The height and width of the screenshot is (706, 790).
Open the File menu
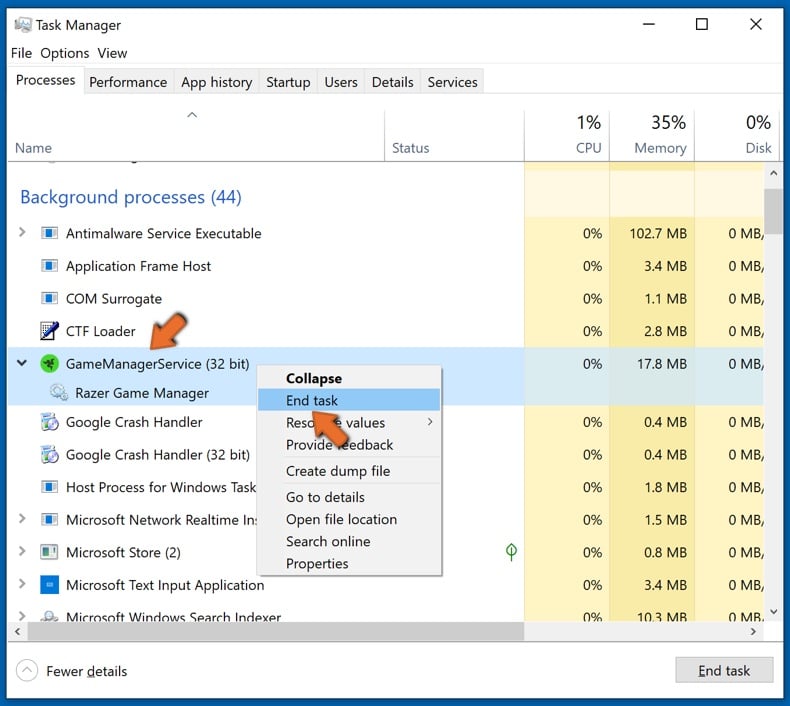[21, 53]
